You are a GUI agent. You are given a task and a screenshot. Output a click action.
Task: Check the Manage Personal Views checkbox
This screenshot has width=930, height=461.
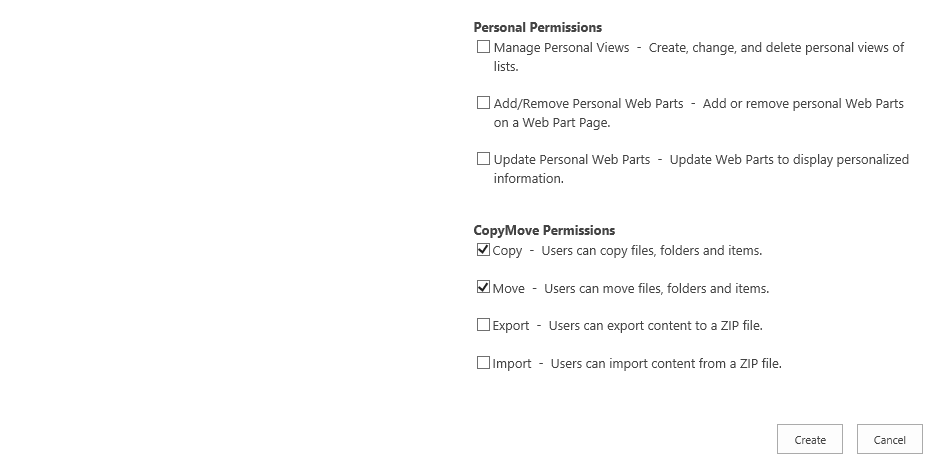(484, 47)
